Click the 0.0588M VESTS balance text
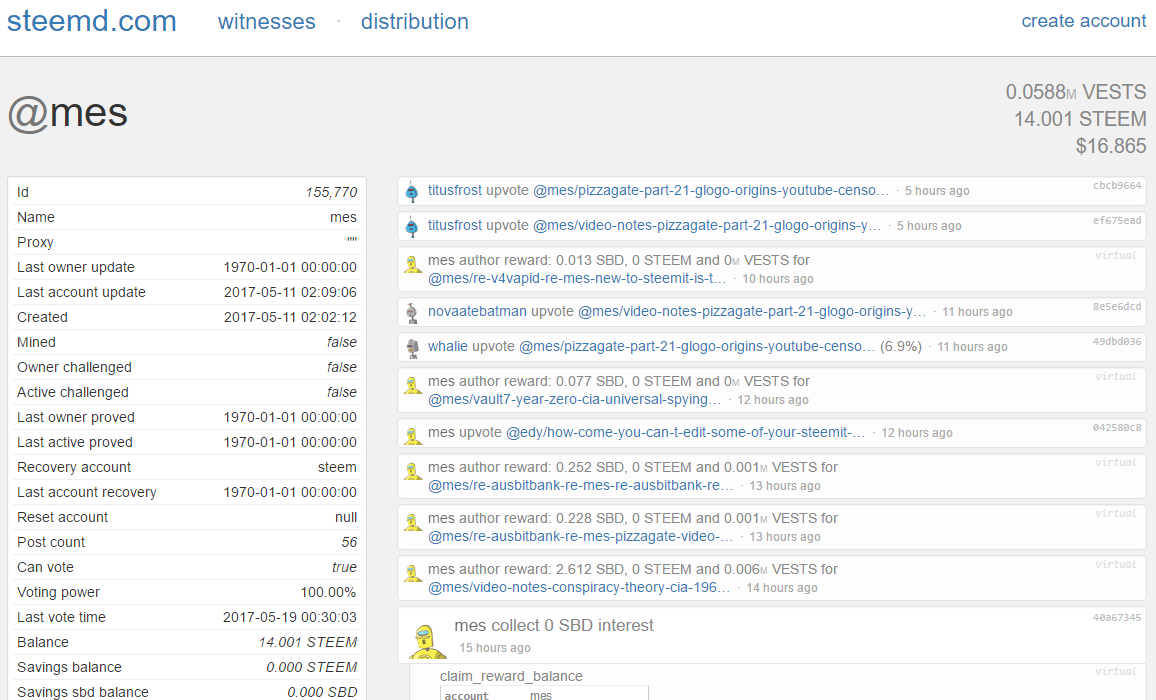 1076,92
